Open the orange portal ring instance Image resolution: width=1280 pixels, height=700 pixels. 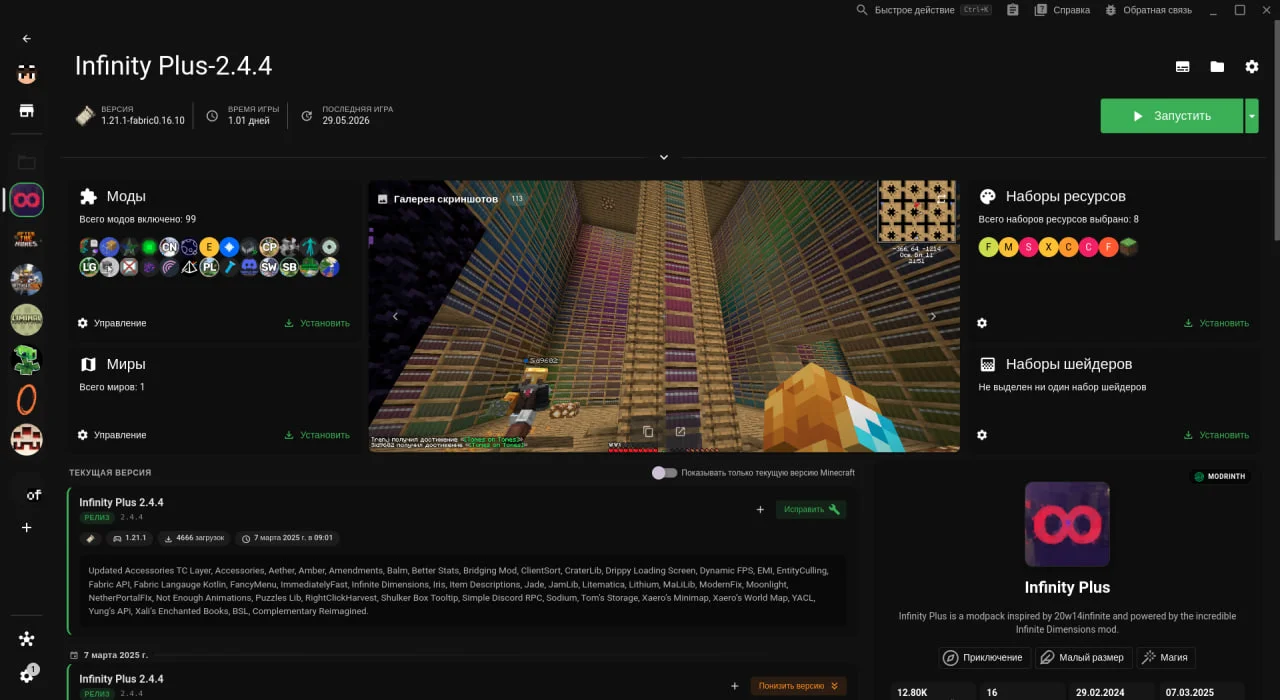(x=27, y=400)
